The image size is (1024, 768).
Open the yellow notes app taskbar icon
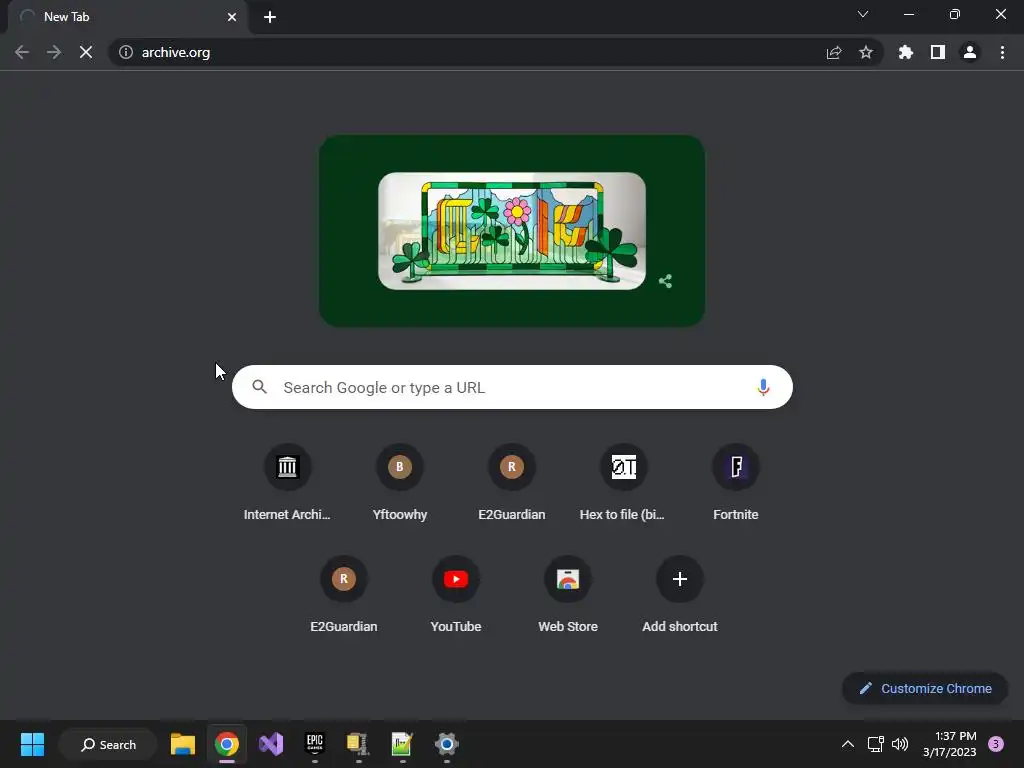coord(358,744)
